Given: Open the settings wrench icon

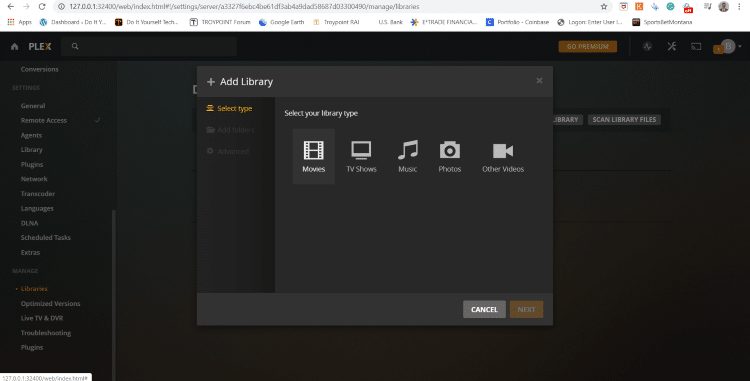Looking at the screenshot, I should pos(672,46).
